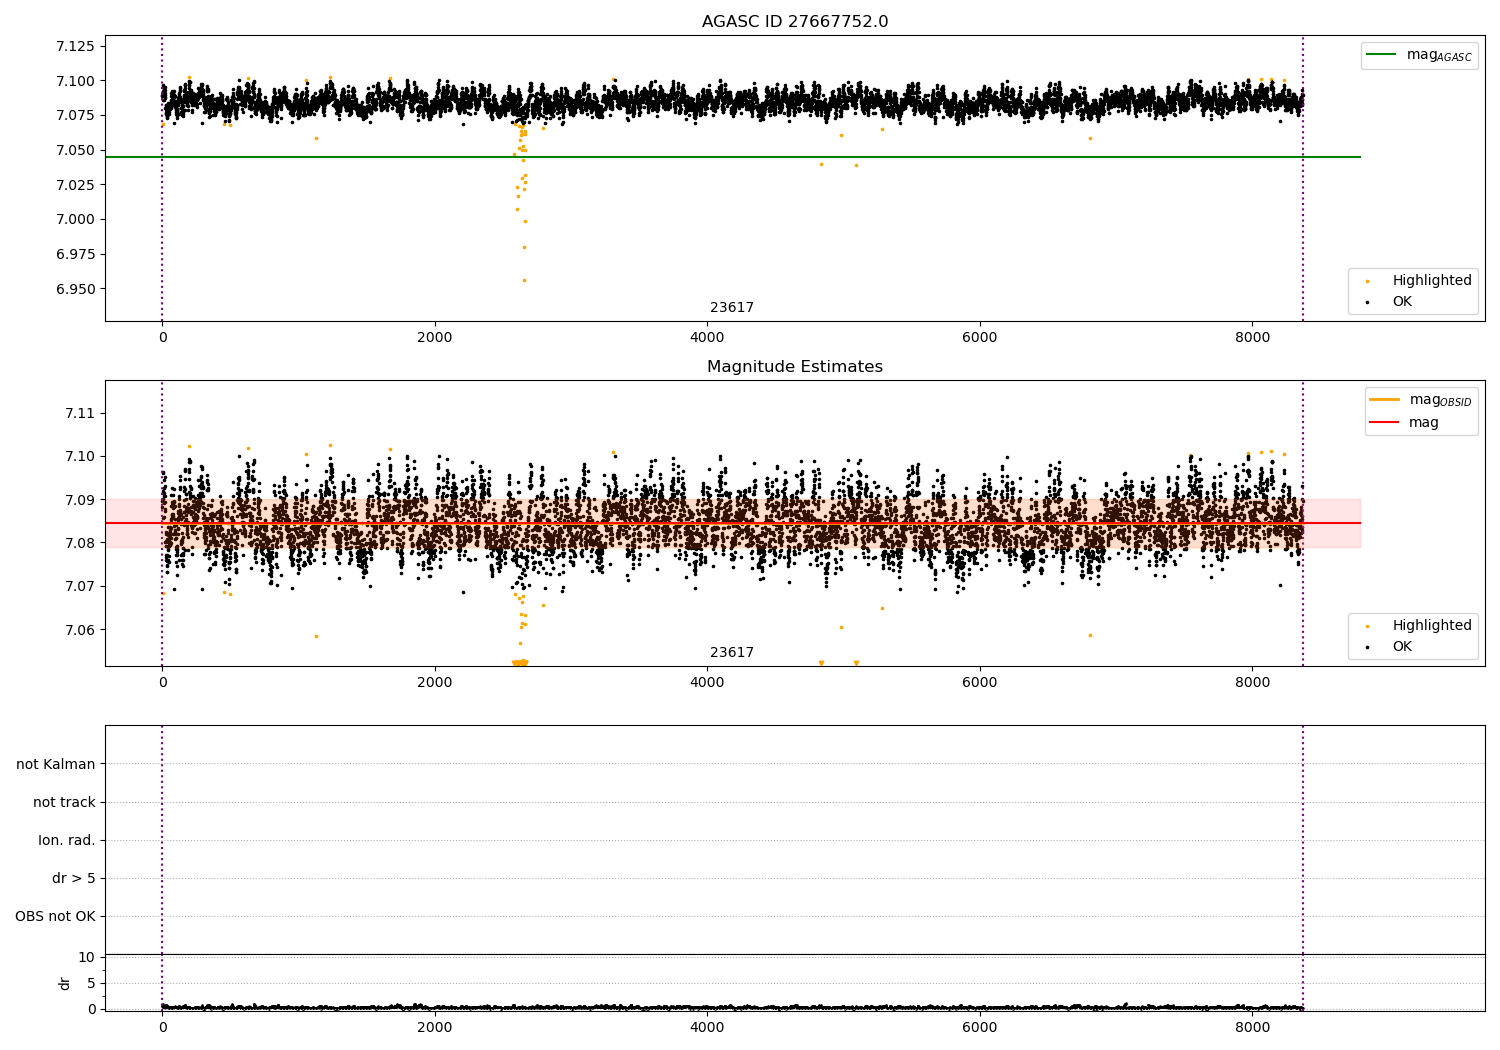The image size is (1500, 1050).
Task: Click the 10 tick on the dr axis
Action: pyautogui.click(x=87, y=957)
